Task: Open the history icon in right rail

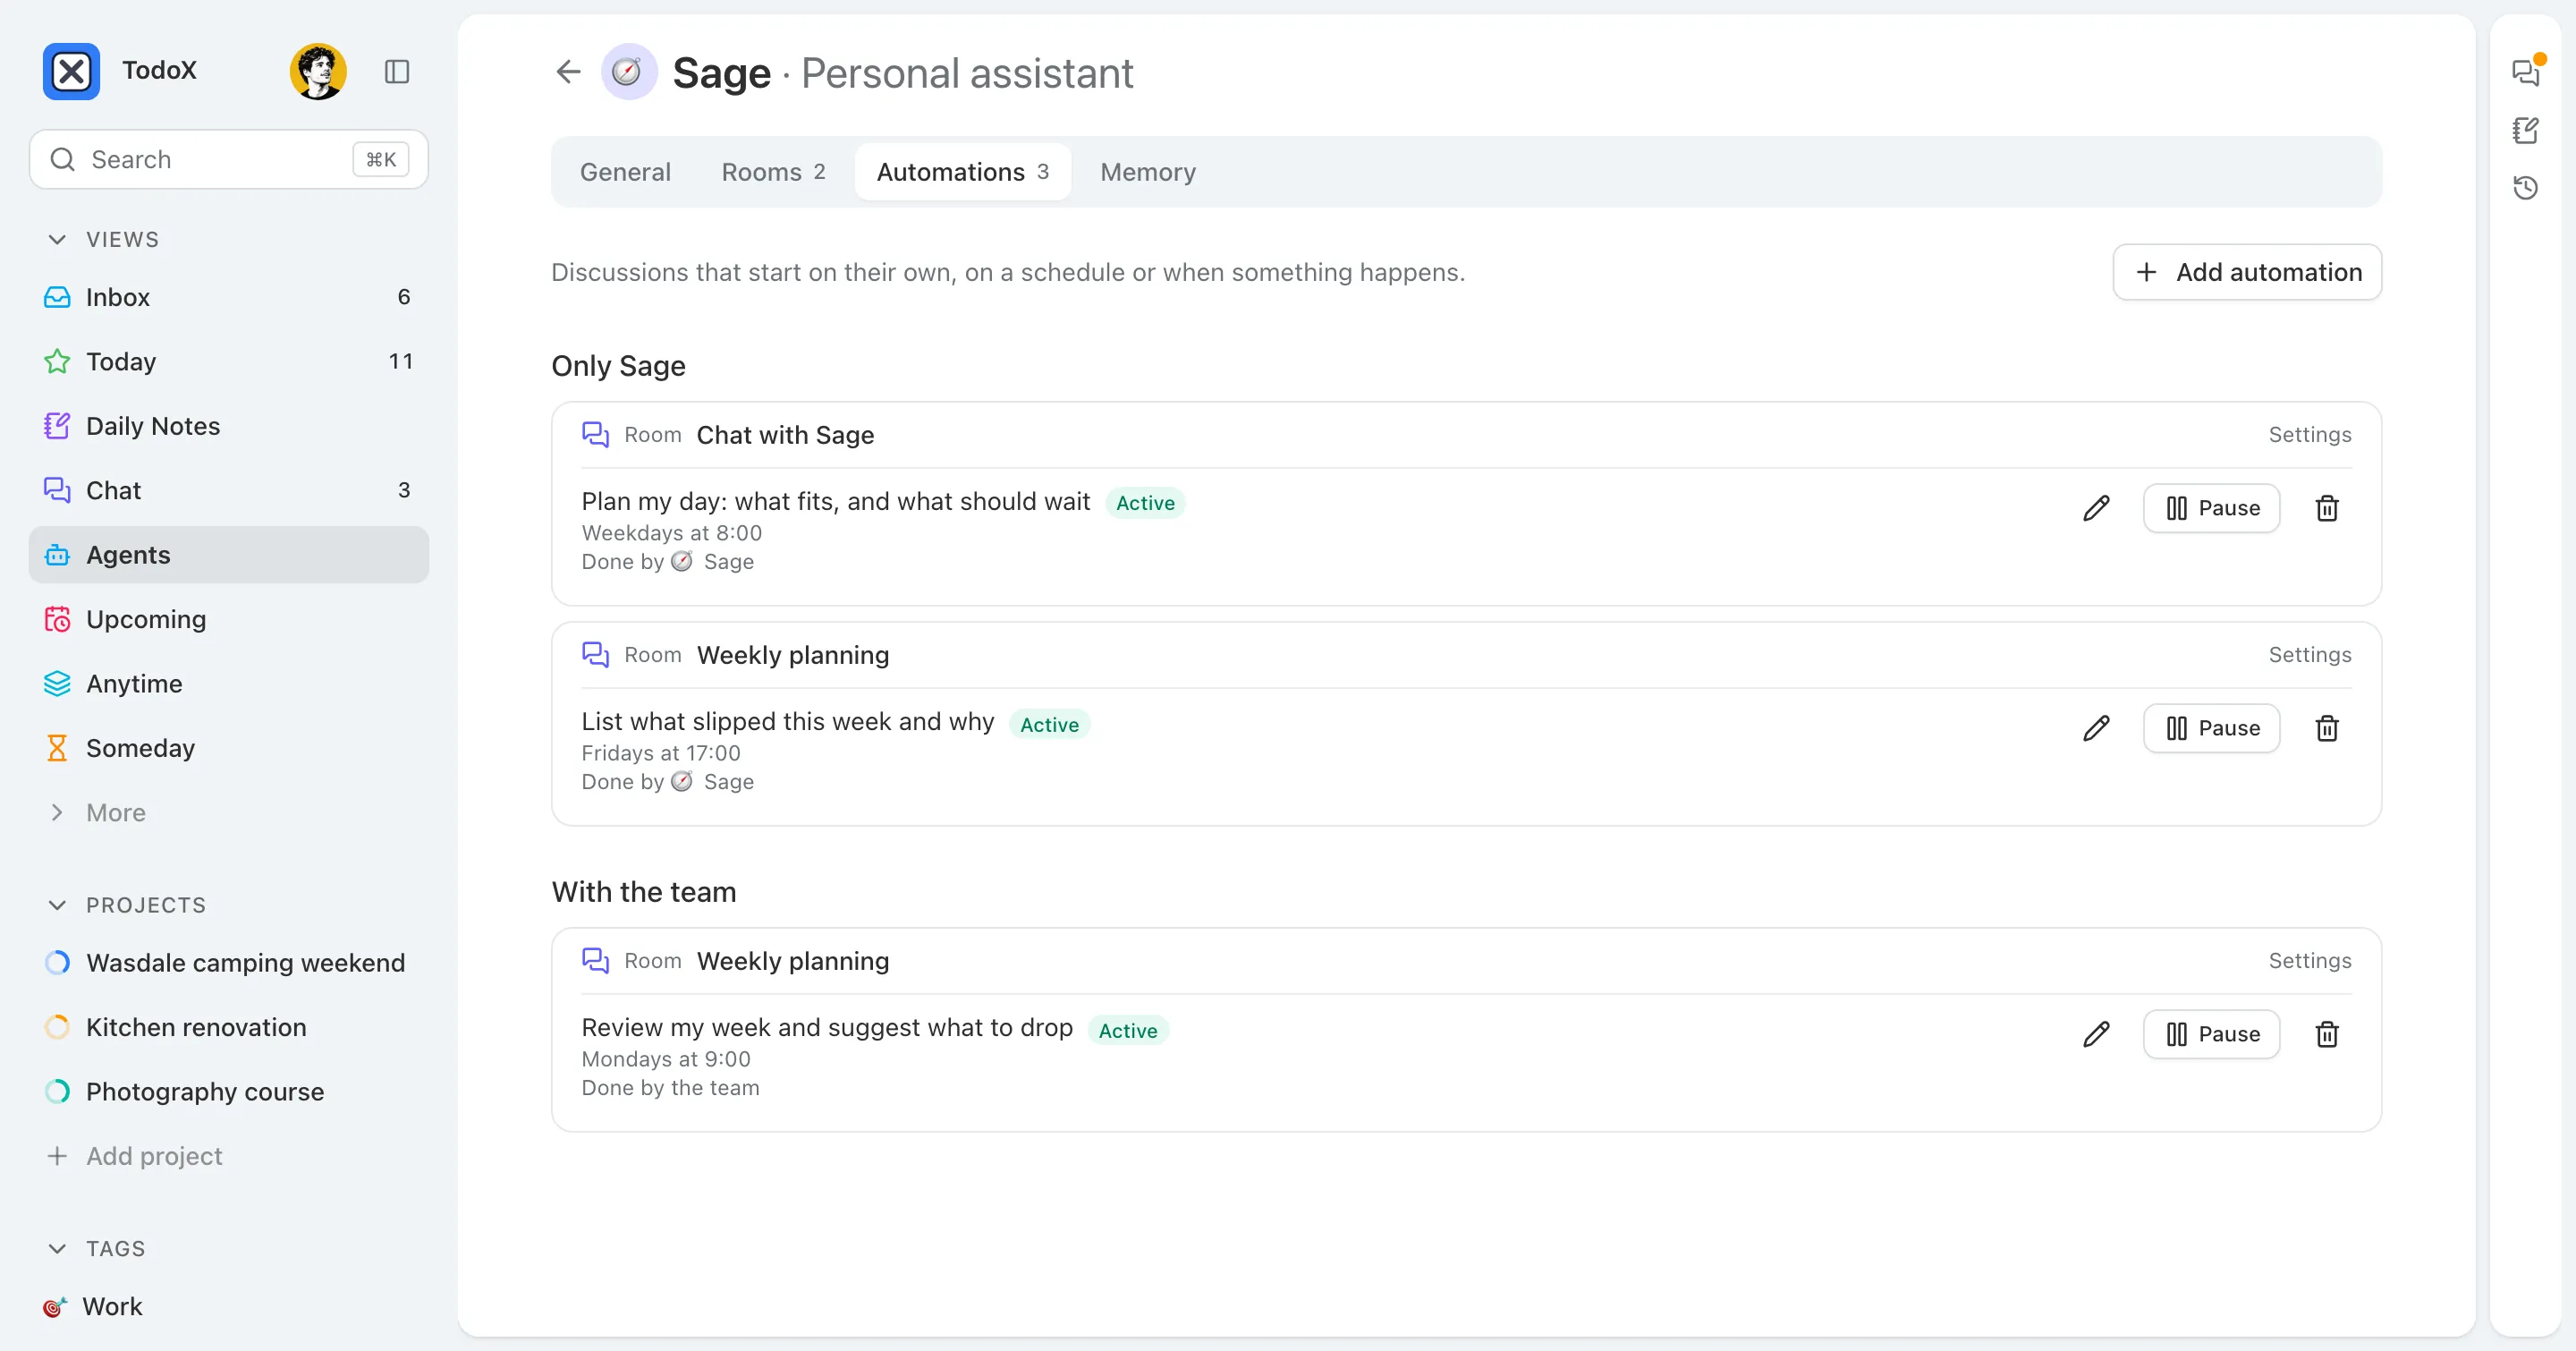Action: pos(2526,187)
